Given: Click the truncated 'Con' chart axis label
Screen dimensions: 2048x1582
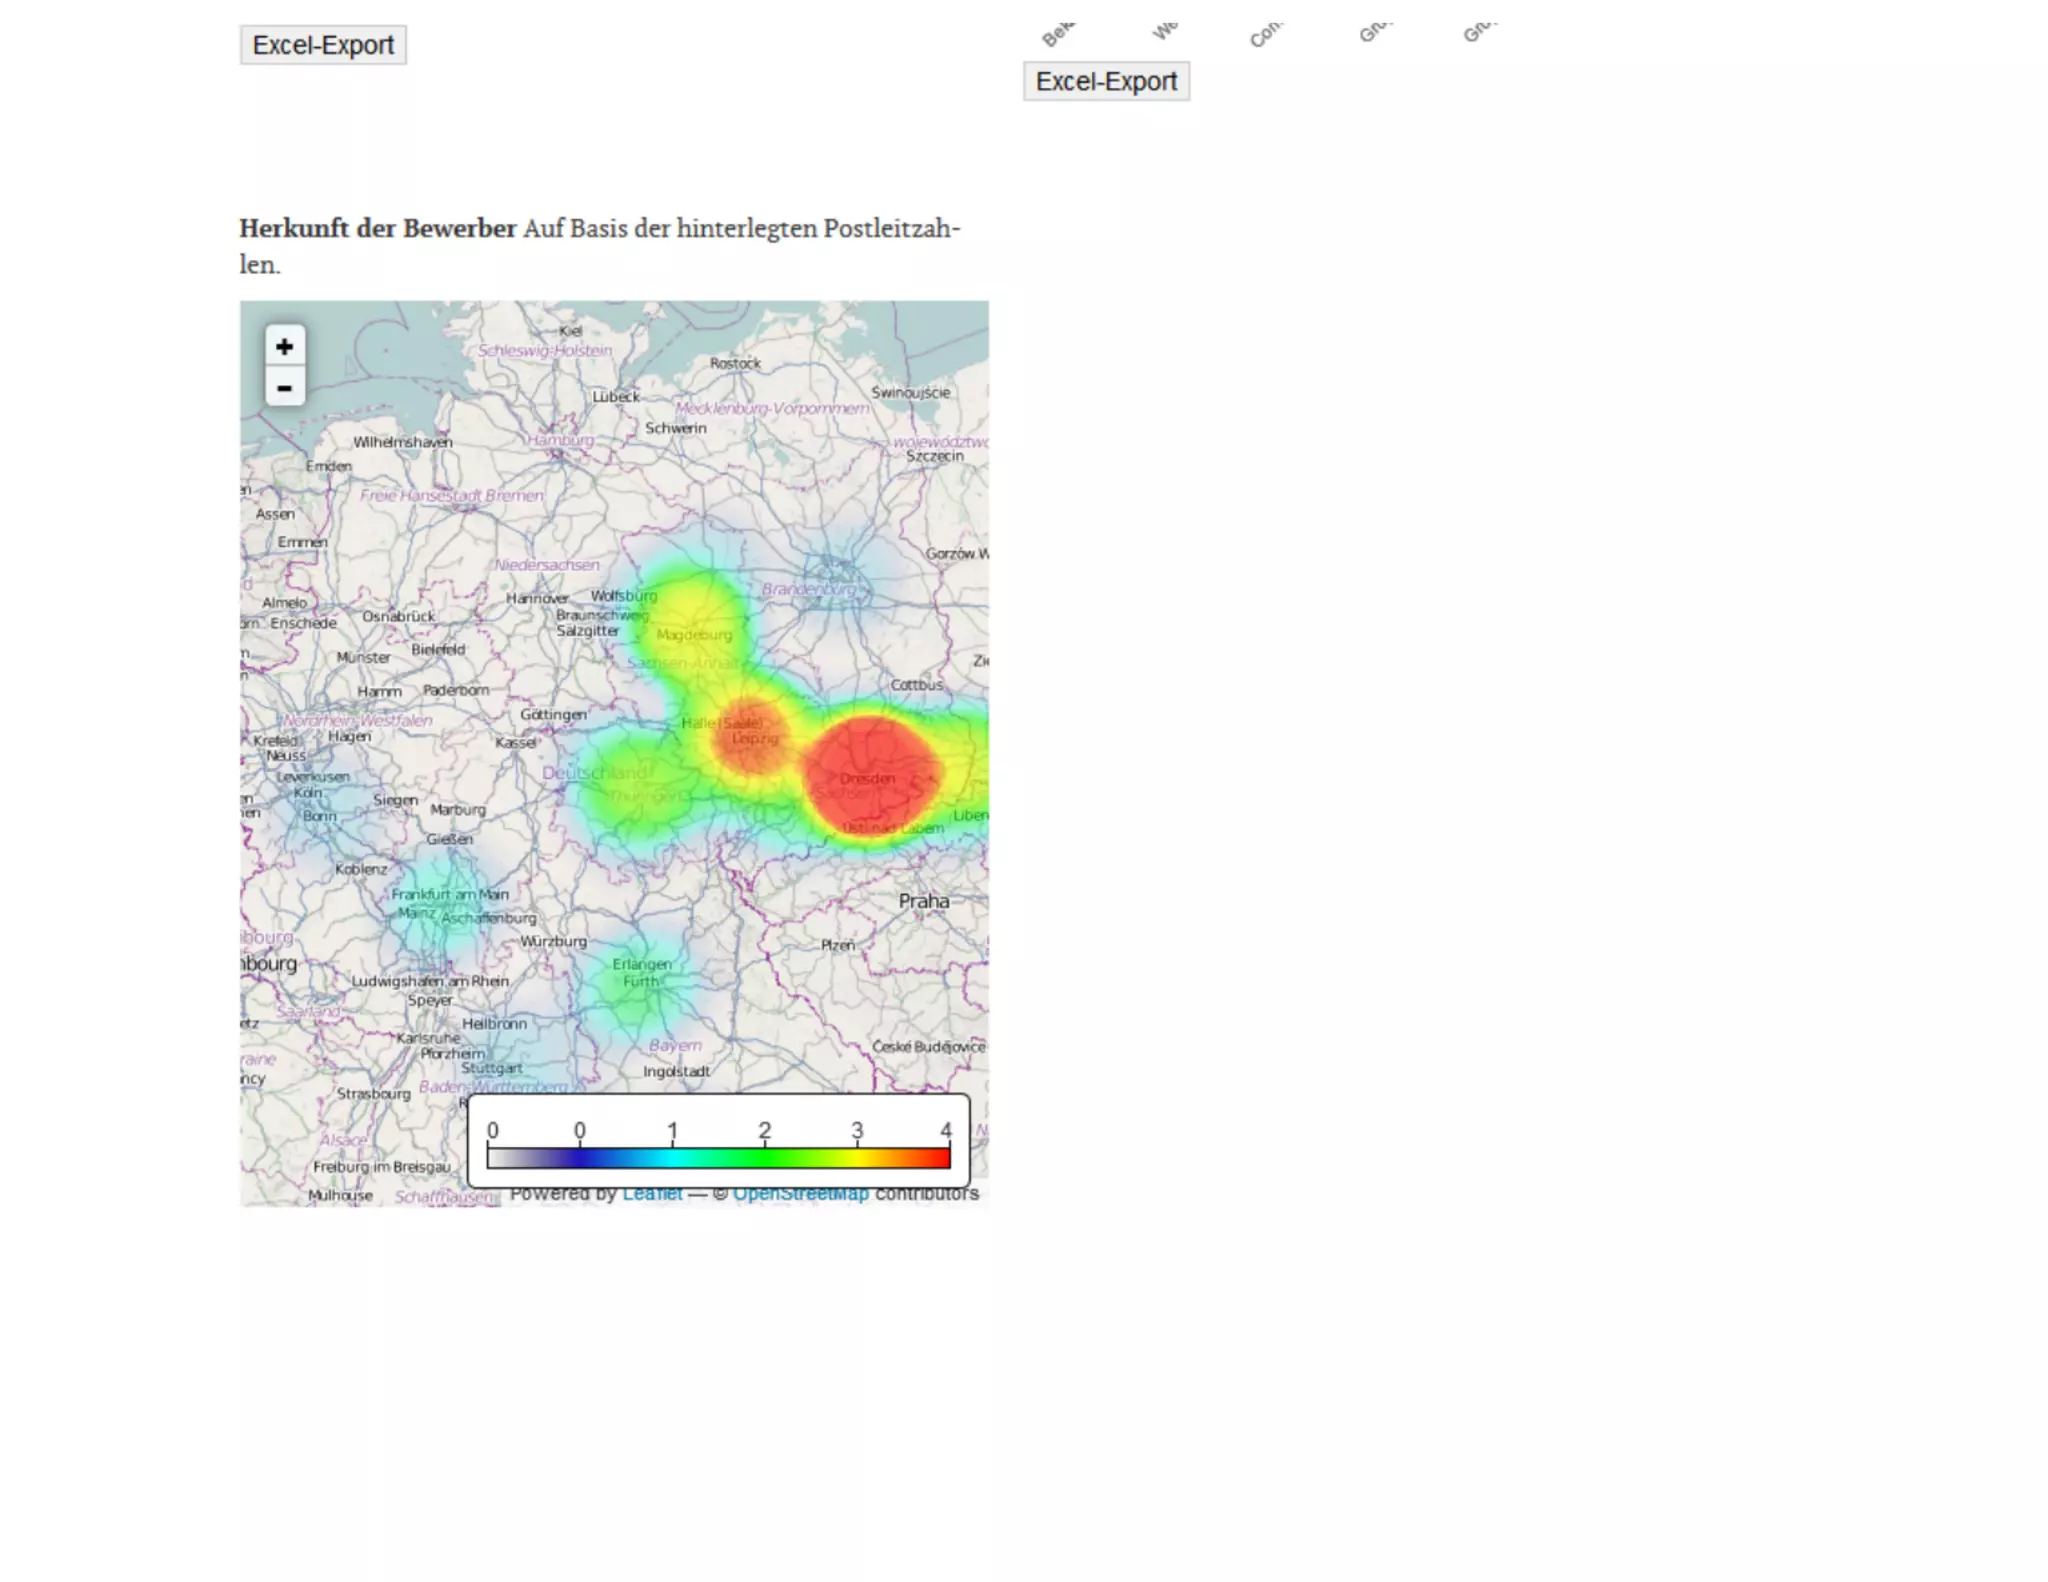Looking at the screenshot, I should [x=1266, y=34].
